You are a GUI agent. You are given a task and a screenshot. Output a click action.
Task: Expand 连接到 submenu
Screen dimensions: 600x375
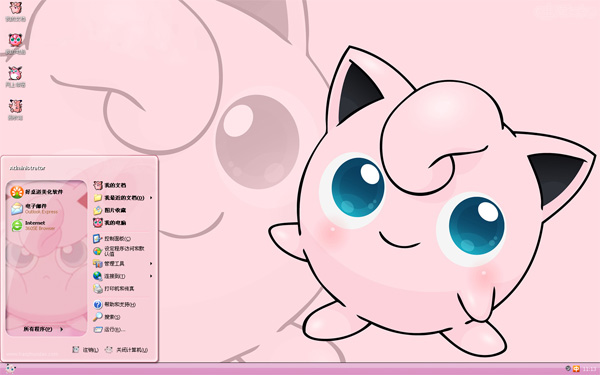pyautogui.click(x=123, y=276)
